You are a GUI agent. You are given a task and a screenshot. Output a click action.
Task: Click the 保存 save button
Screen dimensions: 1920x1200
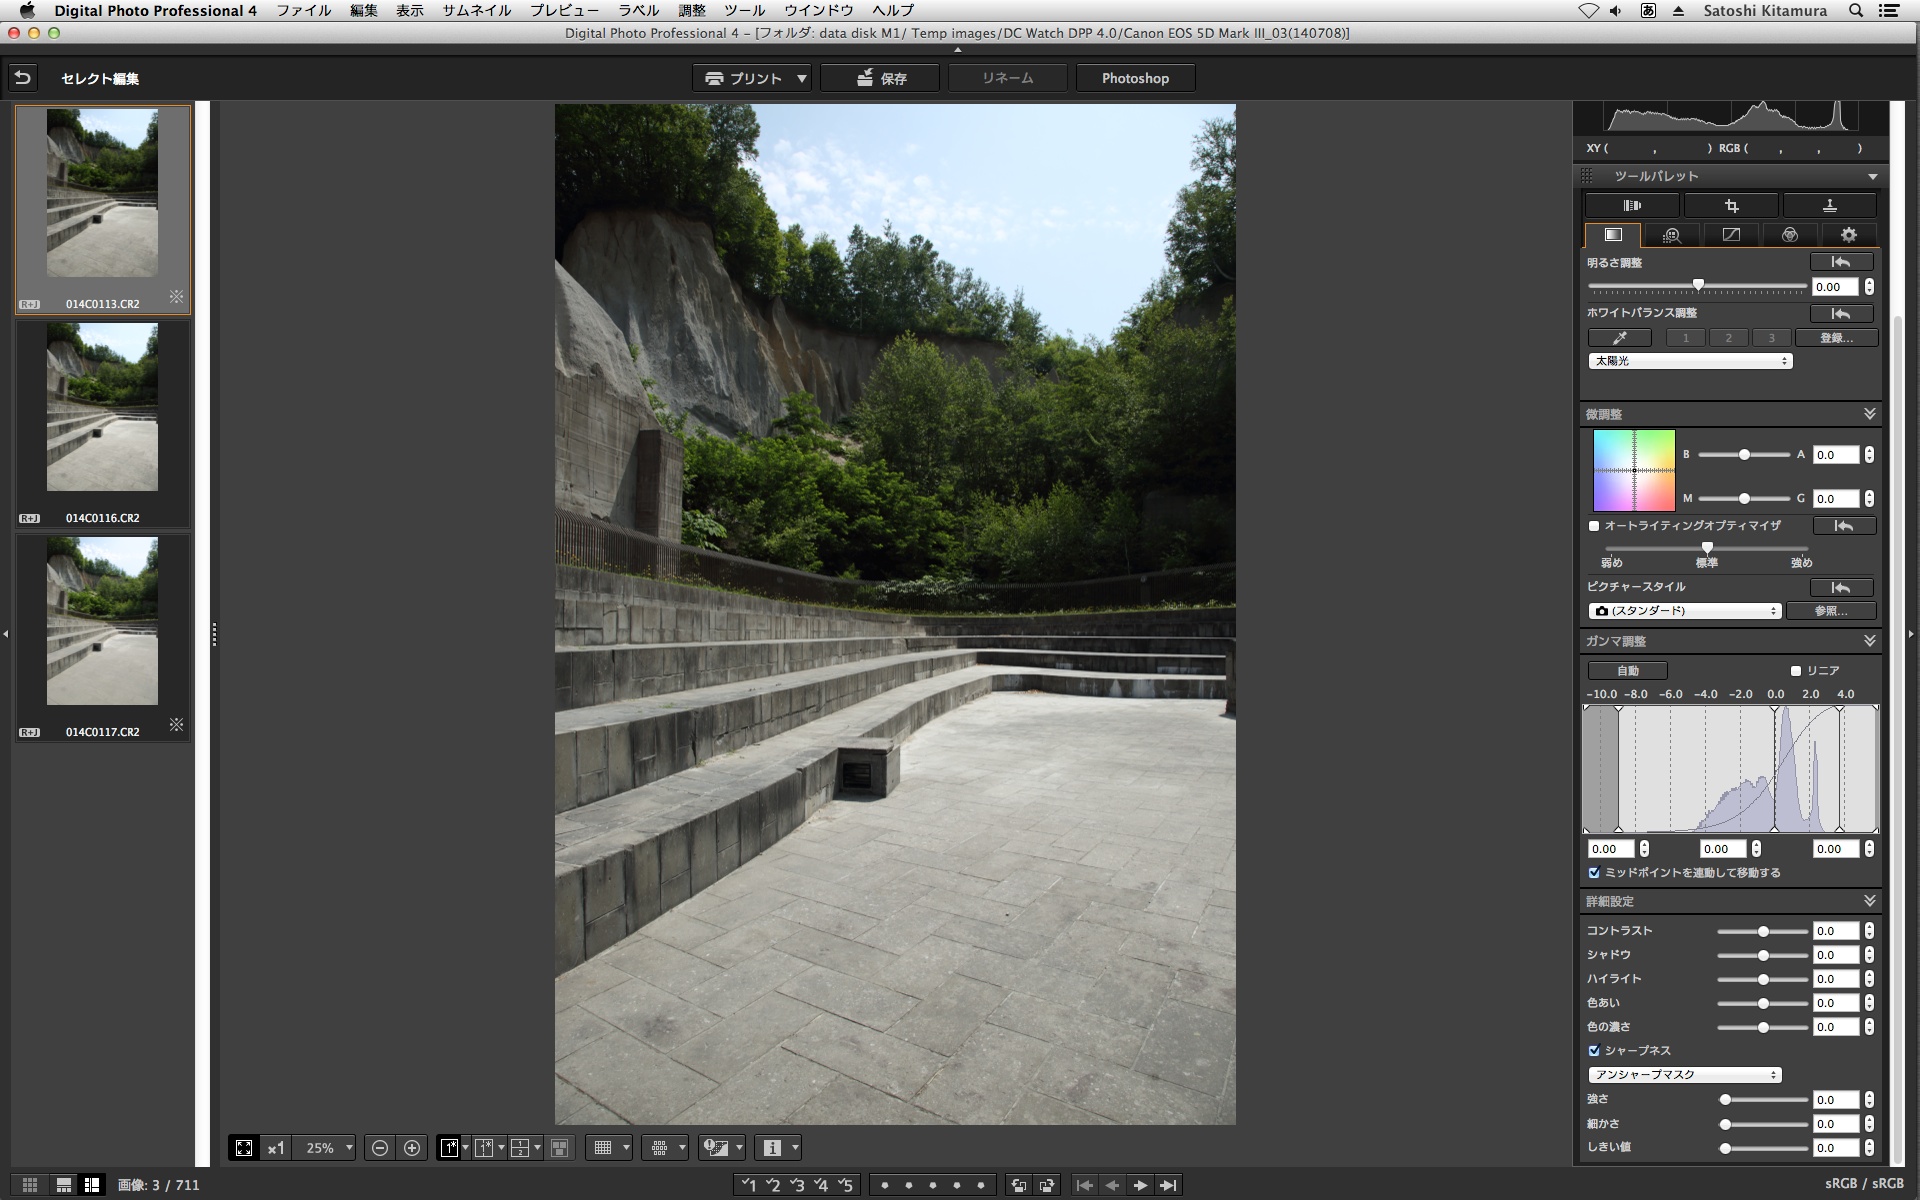click(880, 78)
